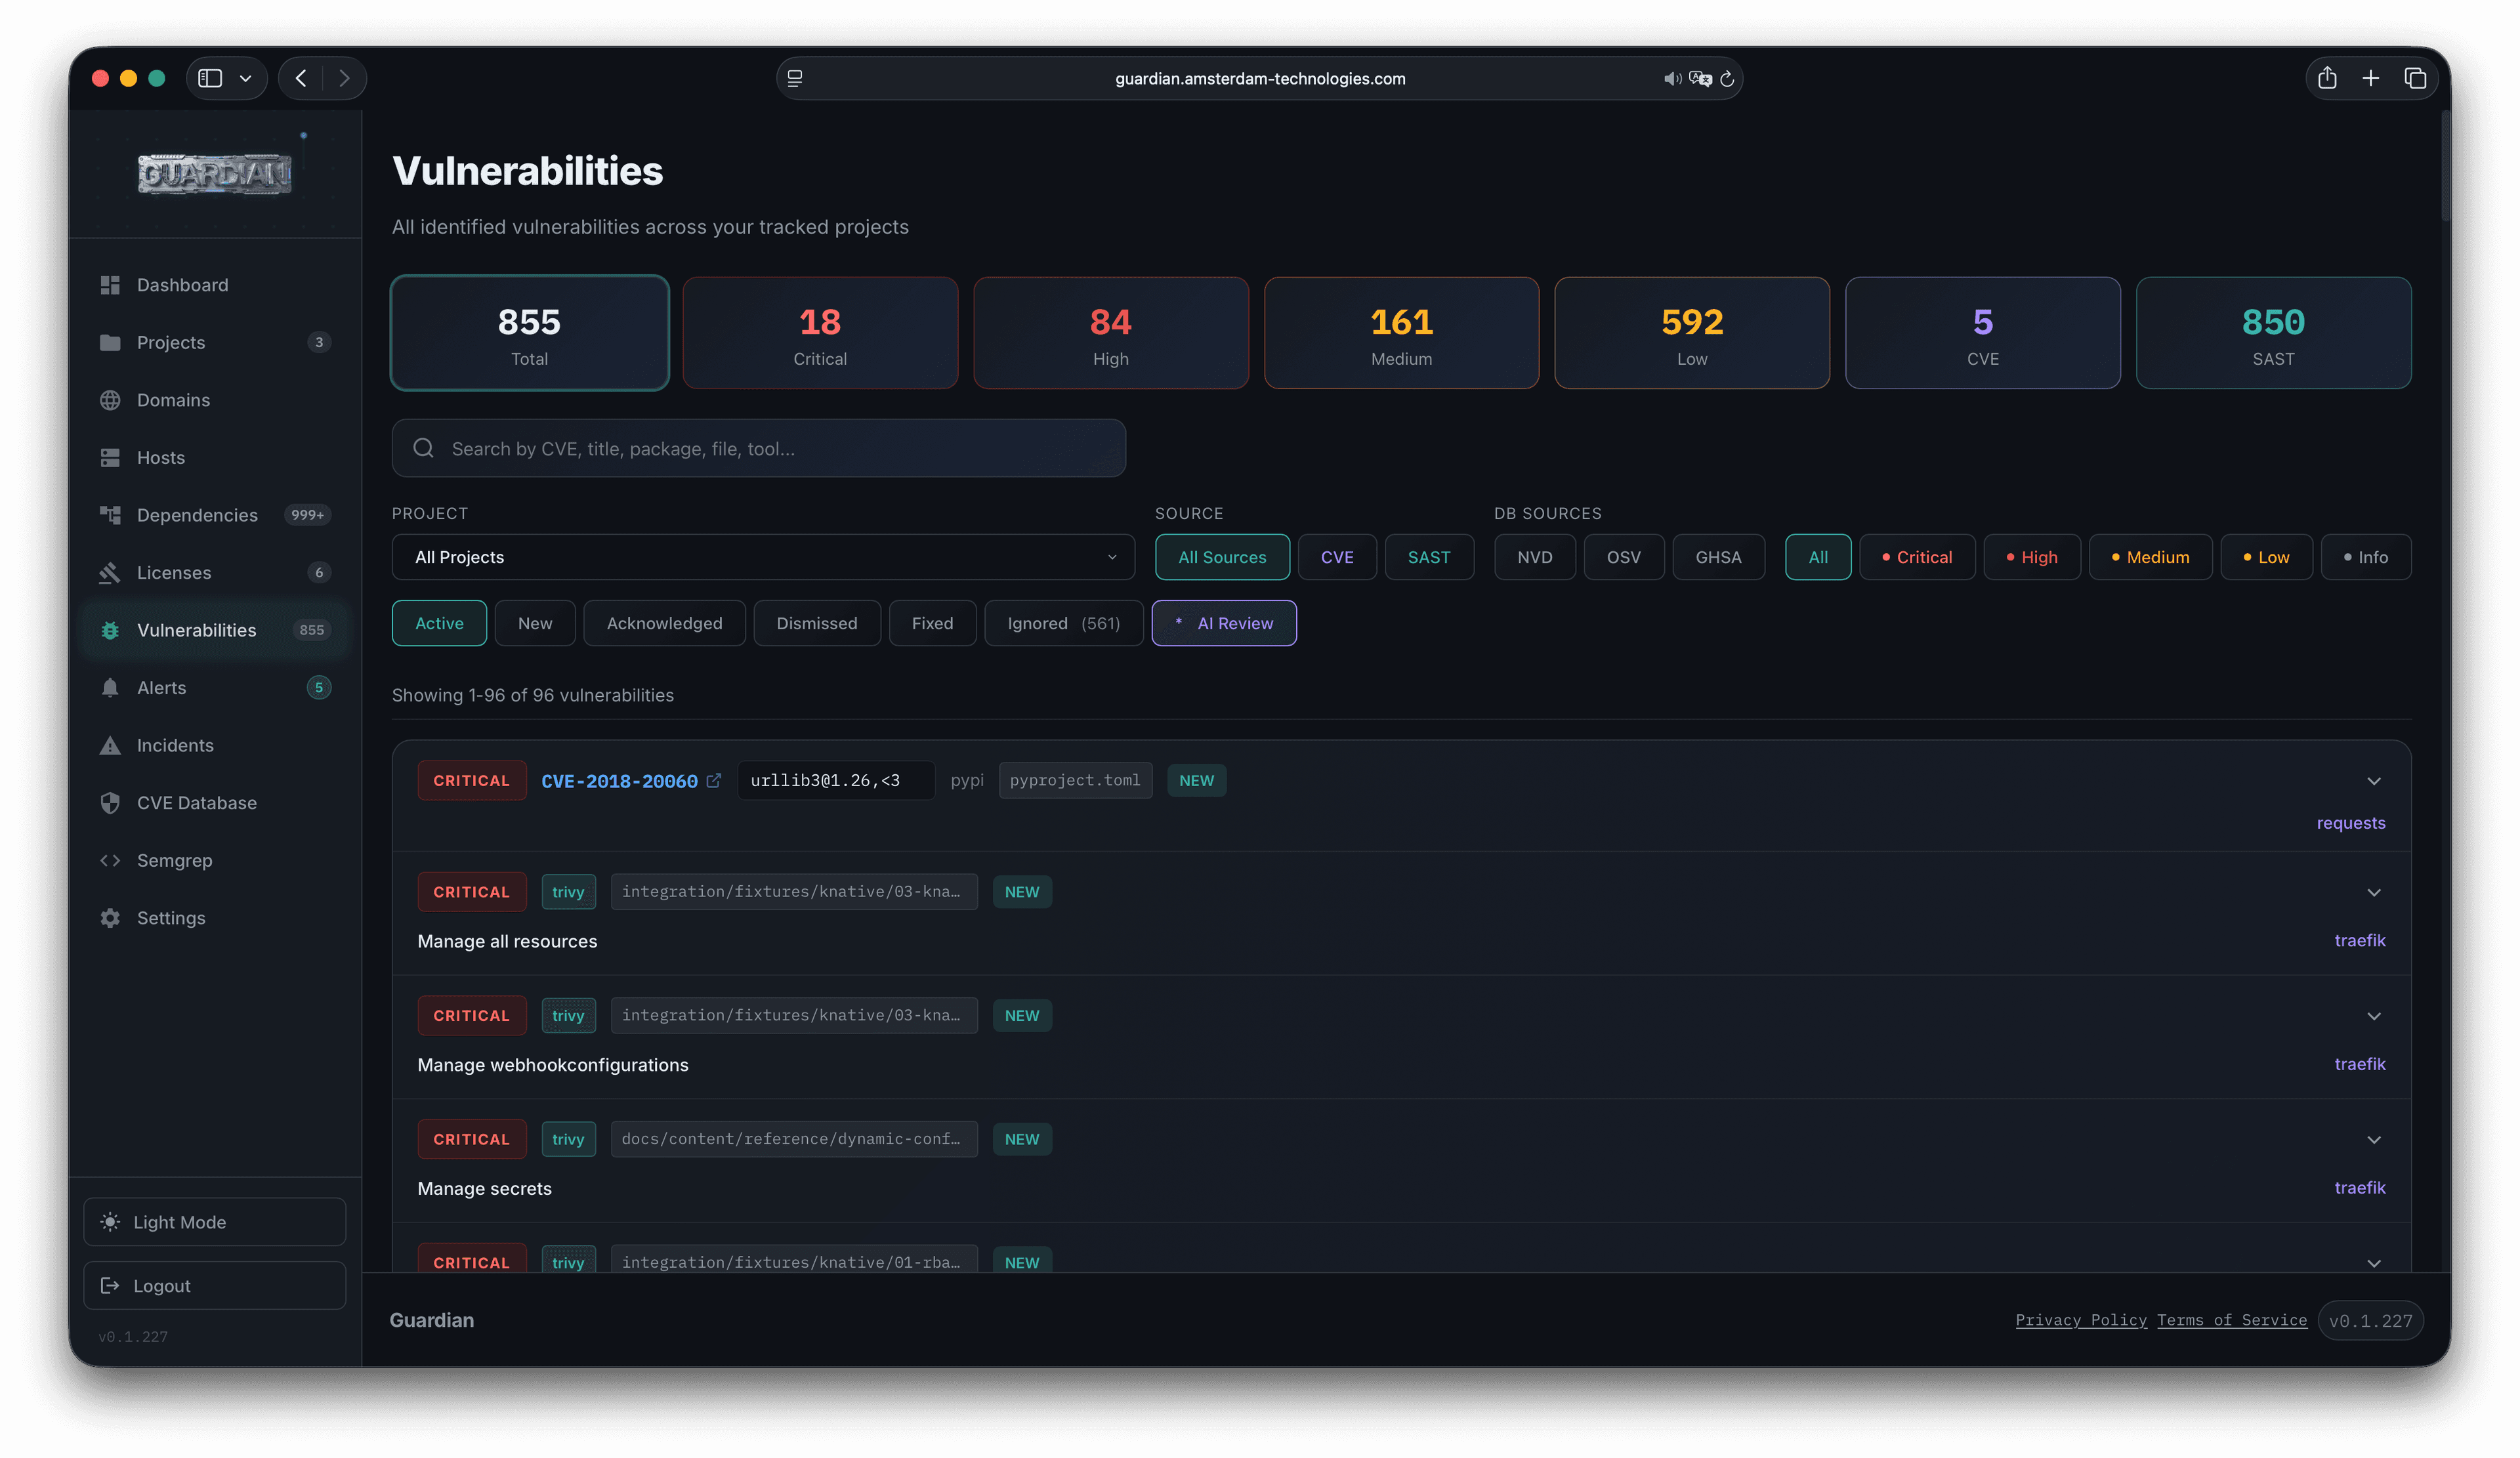The height and width of the screenshot is (1458, 2520).
Task: Filter source by CVE
Action: (1337, 557)
